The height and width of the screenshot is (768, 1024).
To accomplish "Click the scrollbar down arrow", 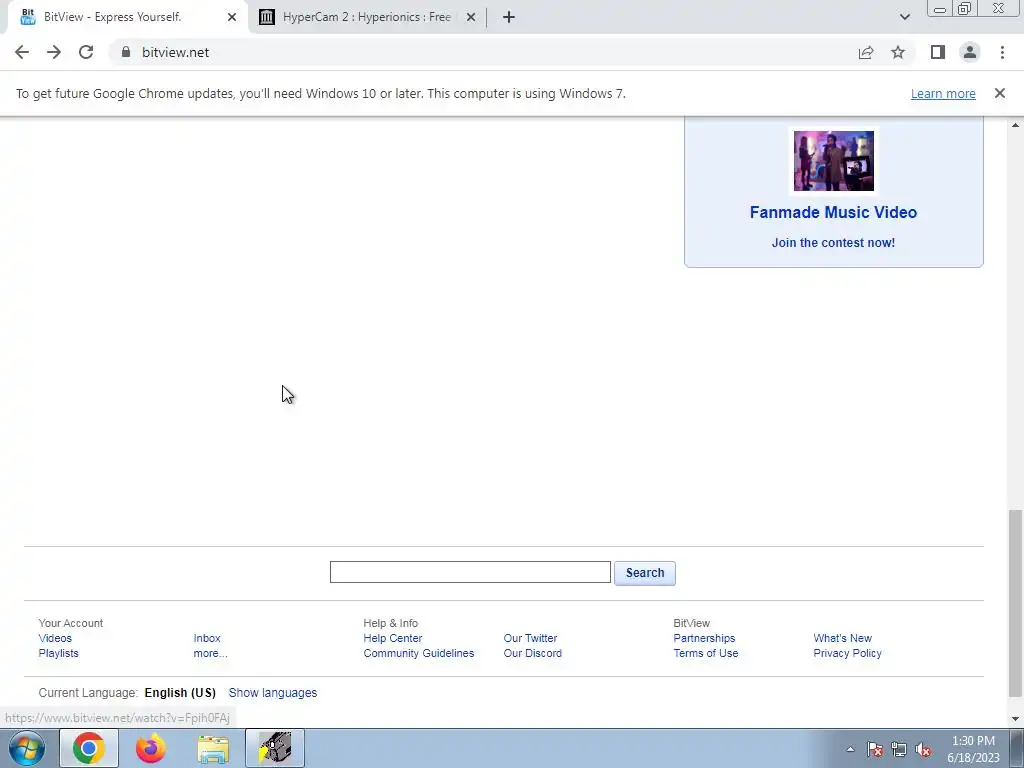I will click(x=1015, y=719).
